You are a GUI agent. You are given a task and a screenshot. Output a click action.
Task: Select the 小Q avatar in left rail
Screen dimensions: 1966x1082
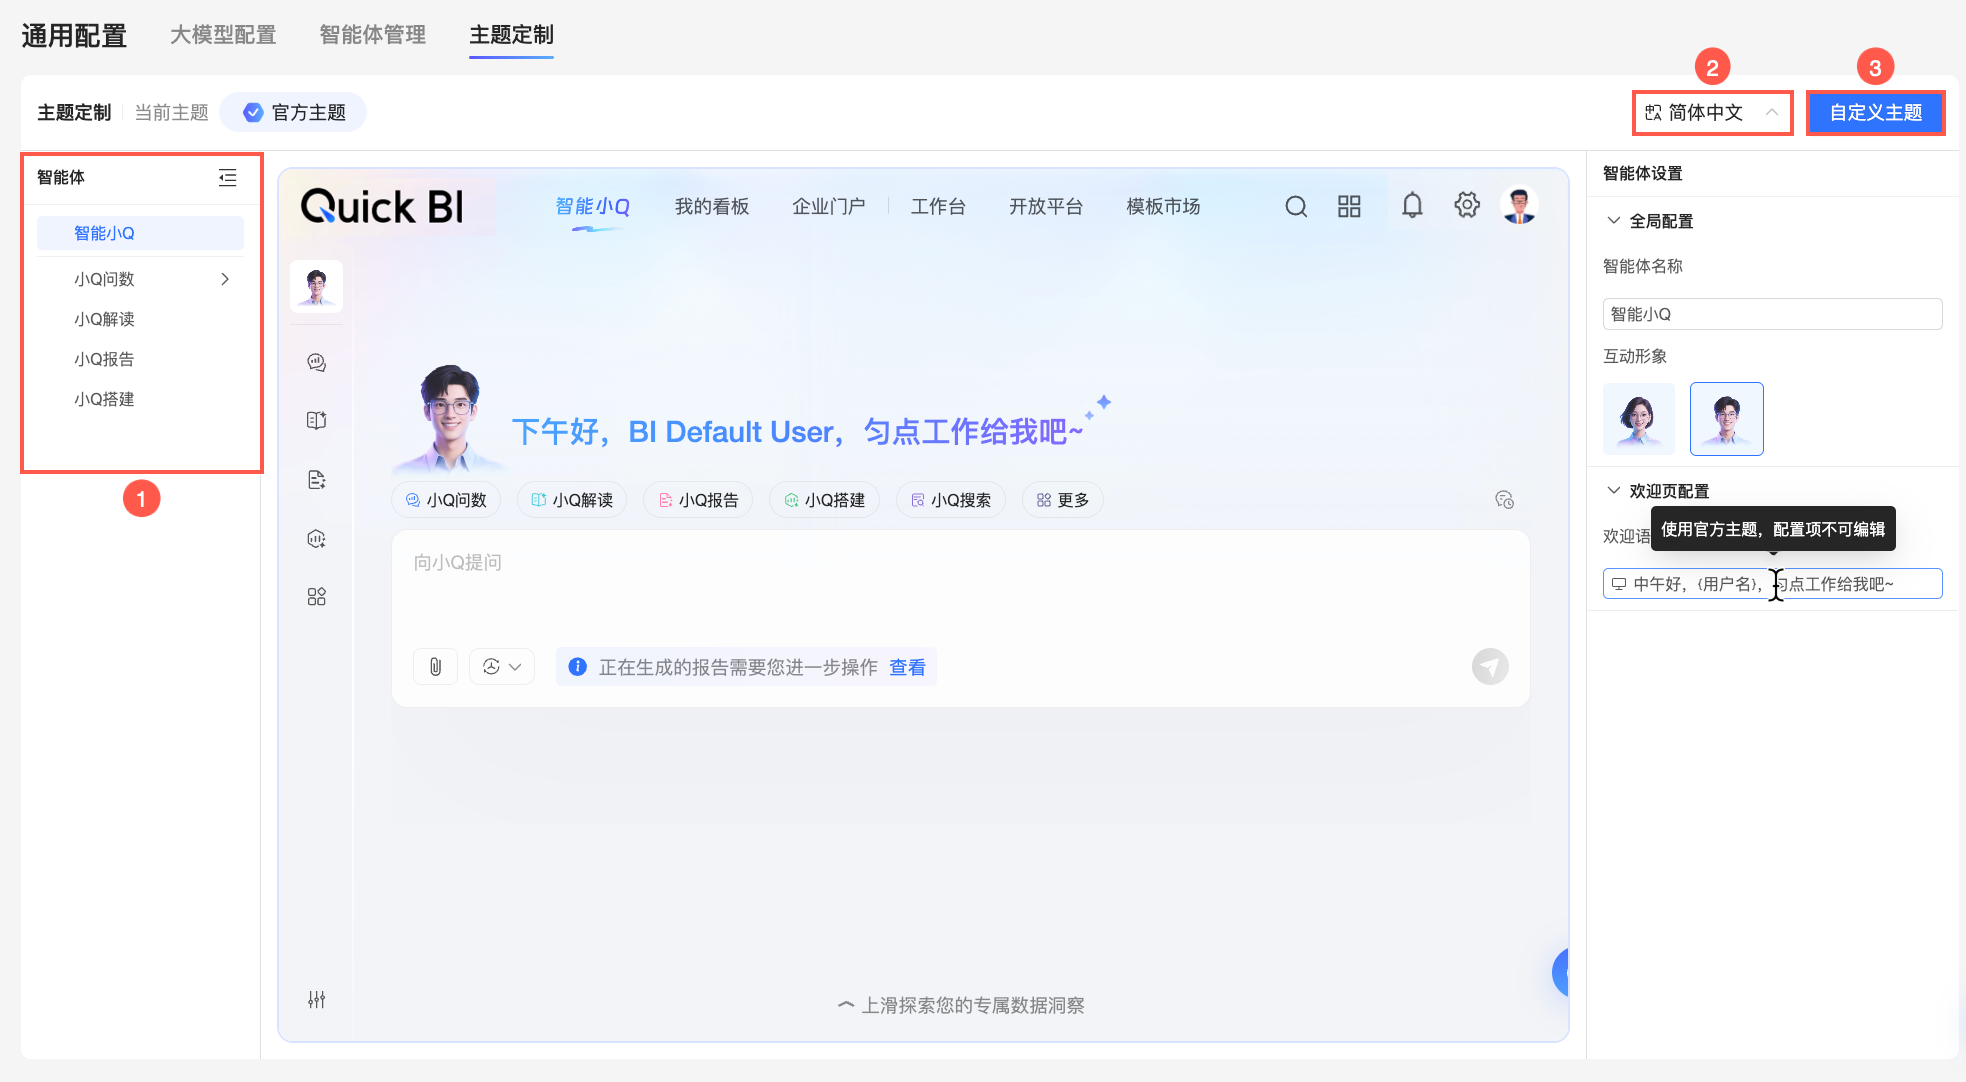tap(316, 286)
